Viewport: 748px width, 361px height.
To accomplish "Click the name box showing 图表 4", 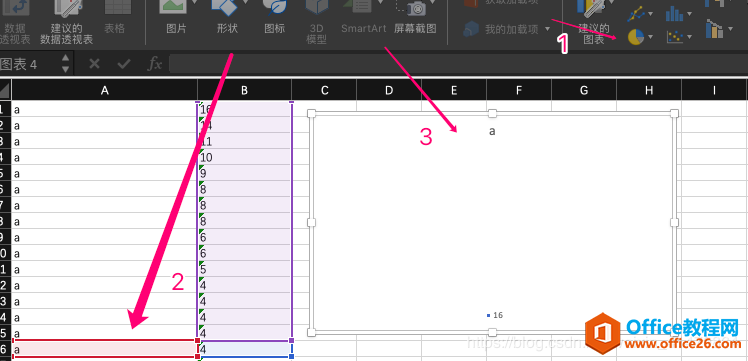I will click(x=29, y=64).
